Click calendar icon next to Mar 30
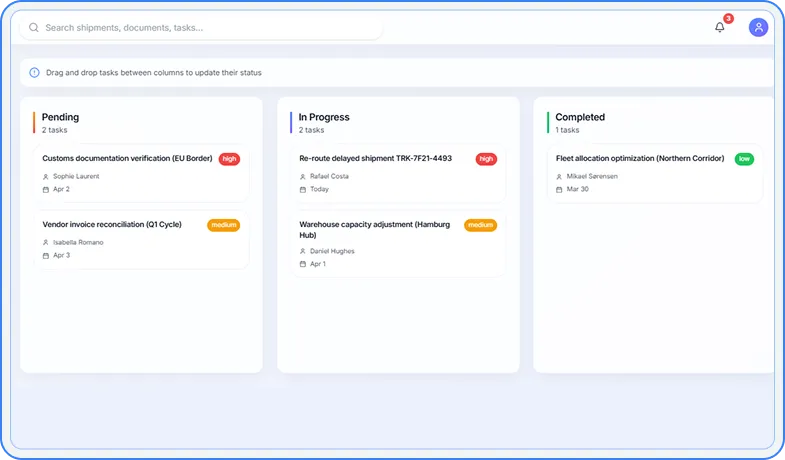This screenshot has width=785, height=460. 559,189
